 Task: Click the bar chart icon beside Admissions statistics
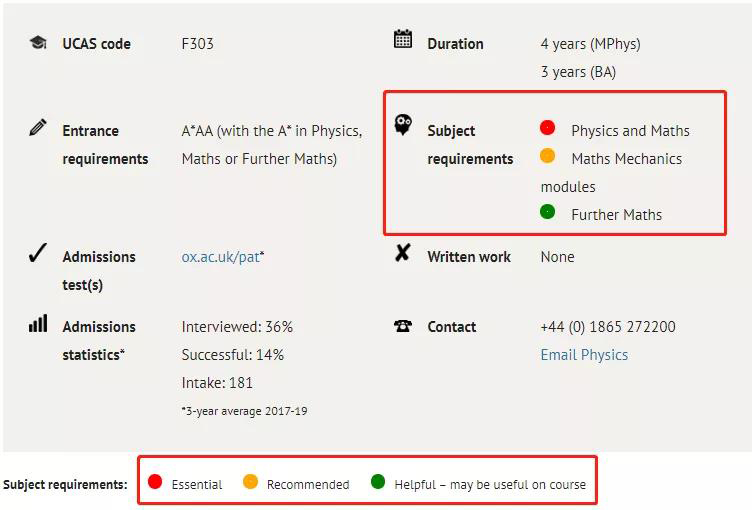pos(38,323)
